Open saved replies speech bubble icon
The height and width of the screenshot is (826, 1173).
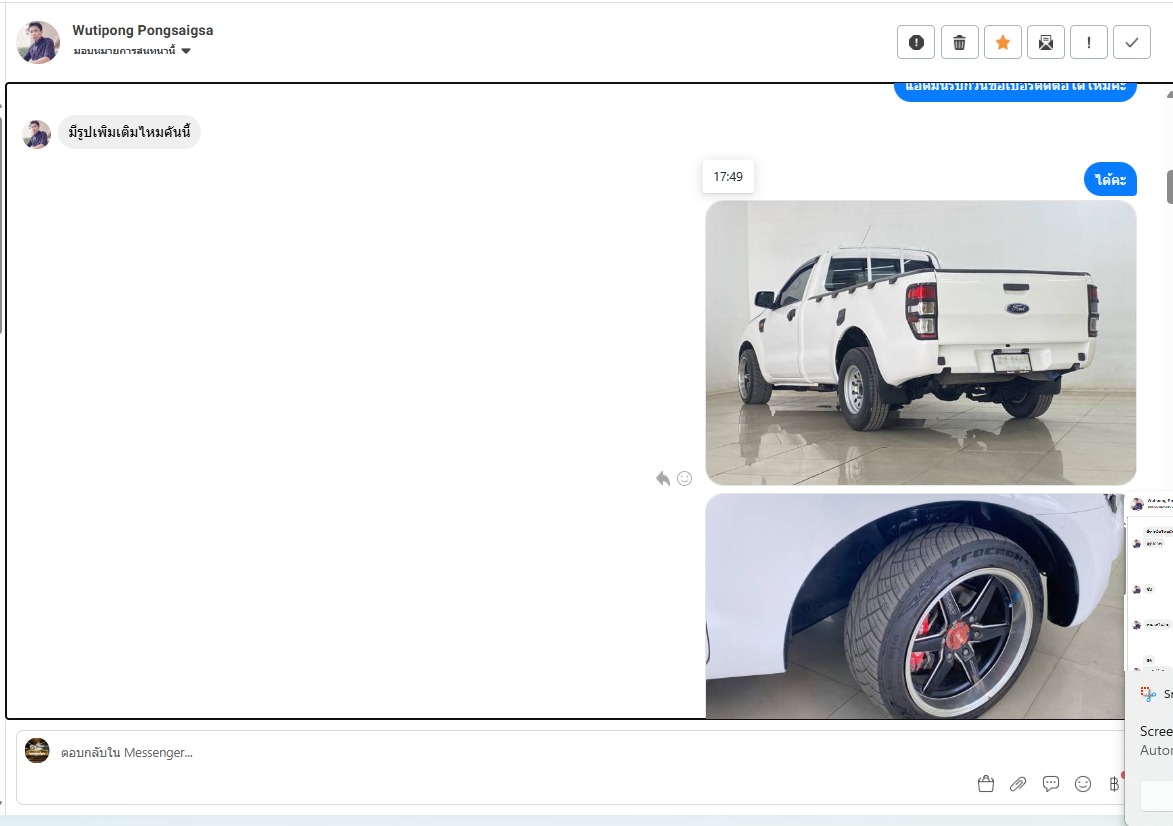1051,784
